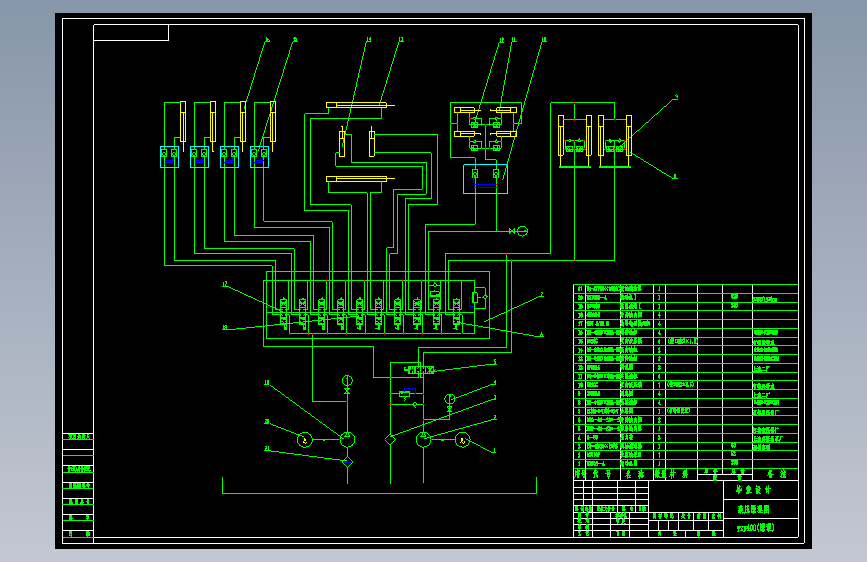Click the 备注 header in the parts table
This screenshot has height=562, width=867.
775,474
